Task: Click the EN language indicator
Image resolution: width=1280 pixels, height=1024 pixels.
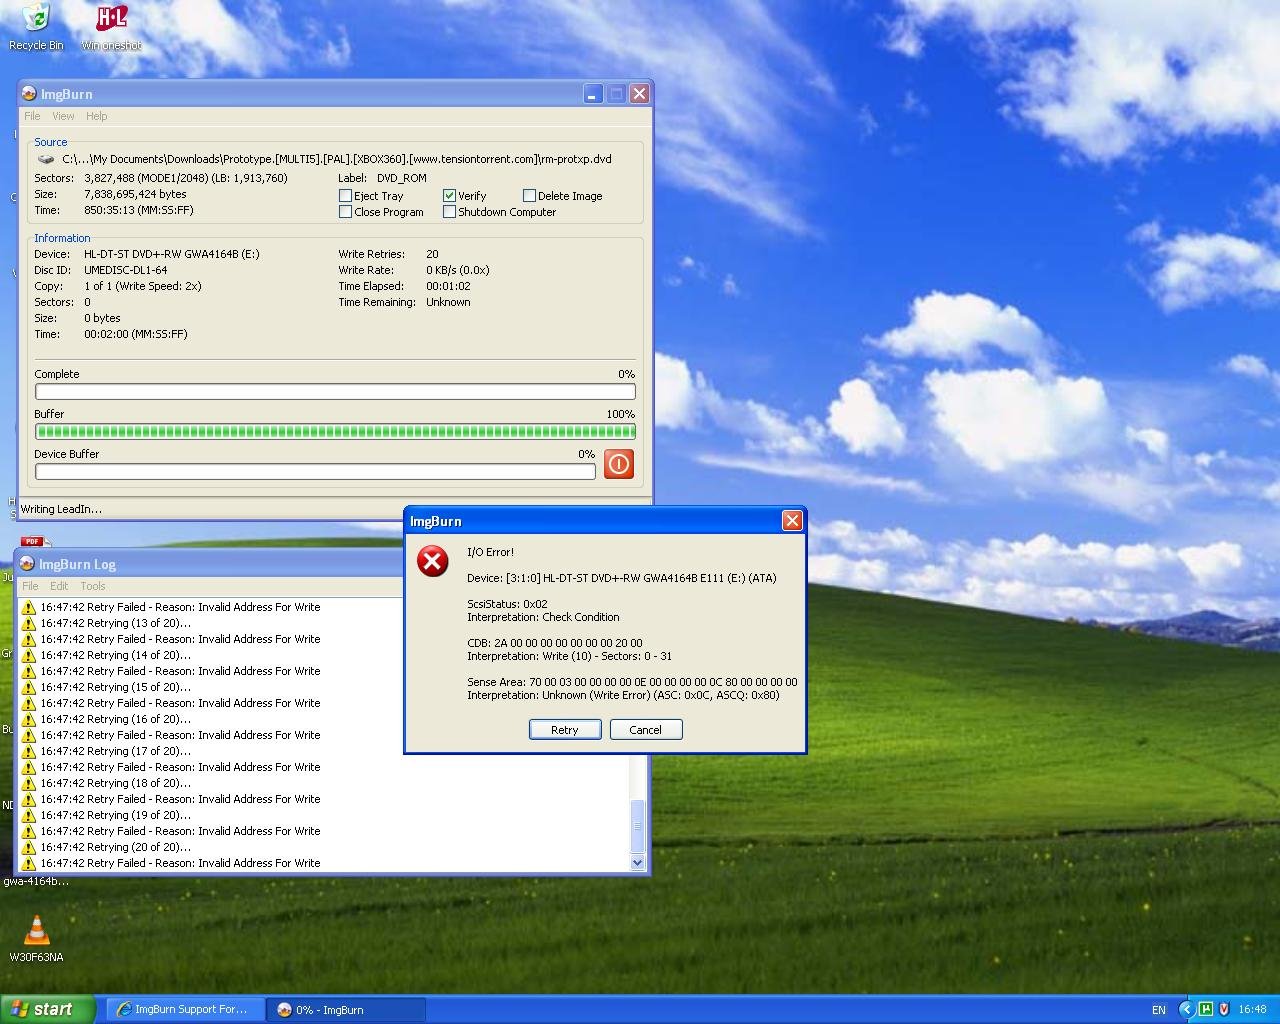Action: pos(1159,1010)
